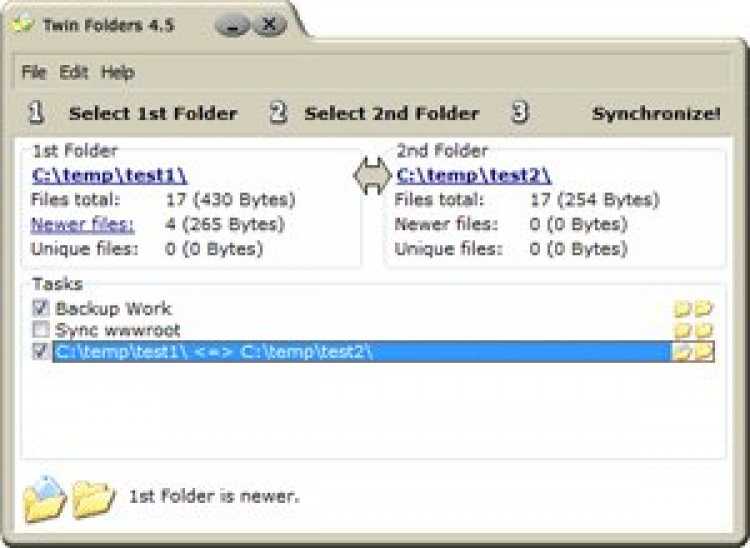750x548 pixels.
Task: Open the C:\temp\test2\ folder link
Action: coord(474,175)
